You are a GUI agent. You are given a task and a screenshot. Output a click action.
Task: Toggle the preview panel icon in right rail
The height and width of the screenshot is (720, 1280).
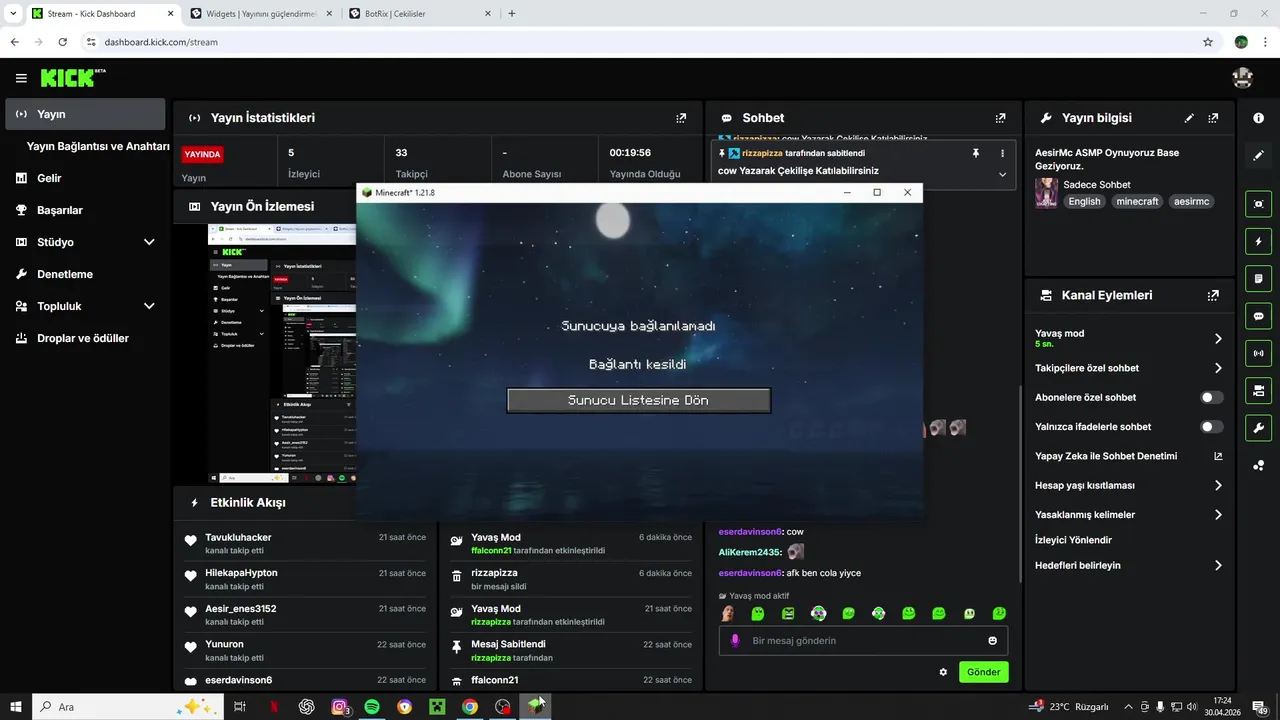(1258, 204)
